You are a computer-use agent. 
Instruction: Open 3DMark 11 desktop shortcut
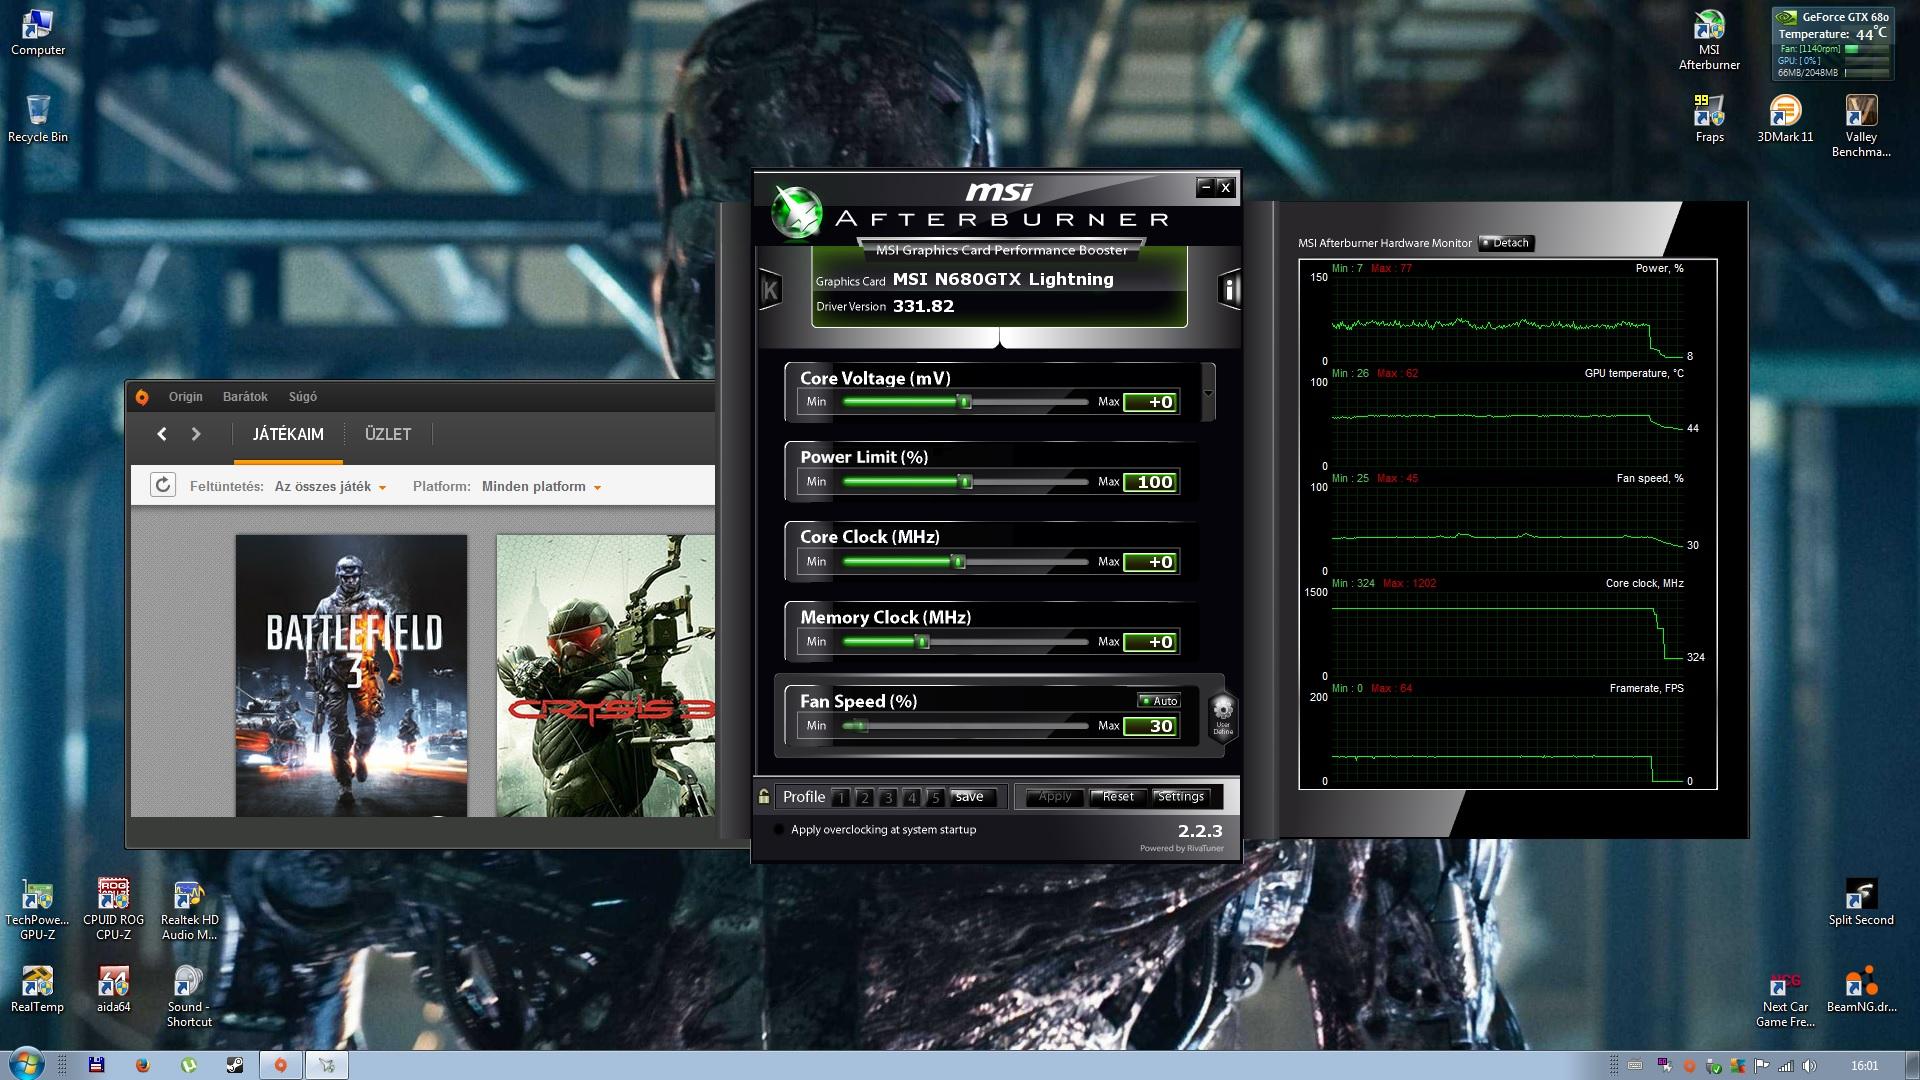coord(1785,119)
